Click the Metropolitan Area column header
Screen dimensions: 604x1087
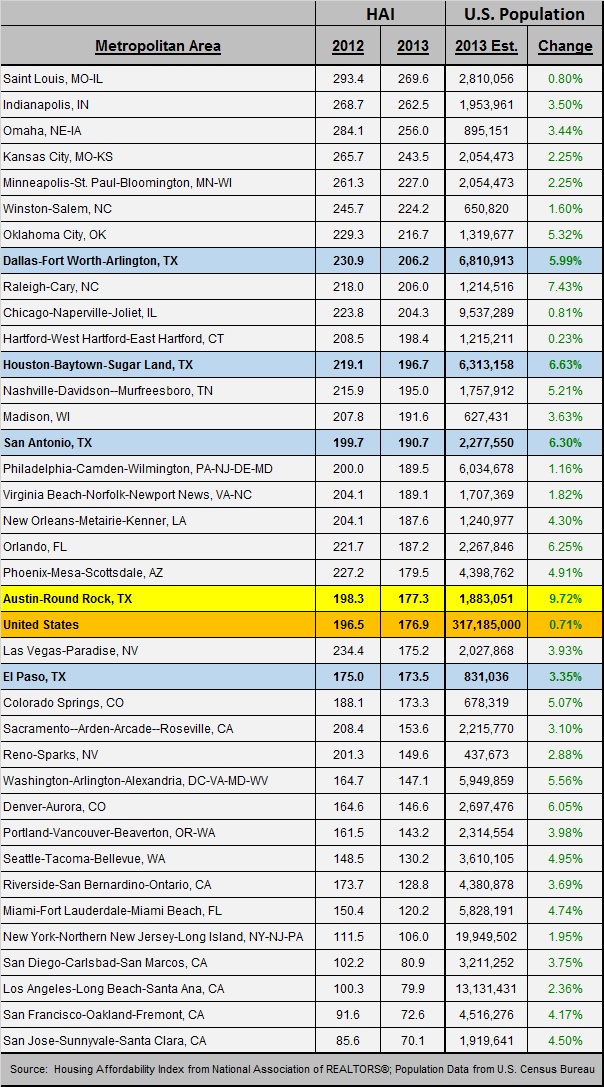(x=158, y=46)
